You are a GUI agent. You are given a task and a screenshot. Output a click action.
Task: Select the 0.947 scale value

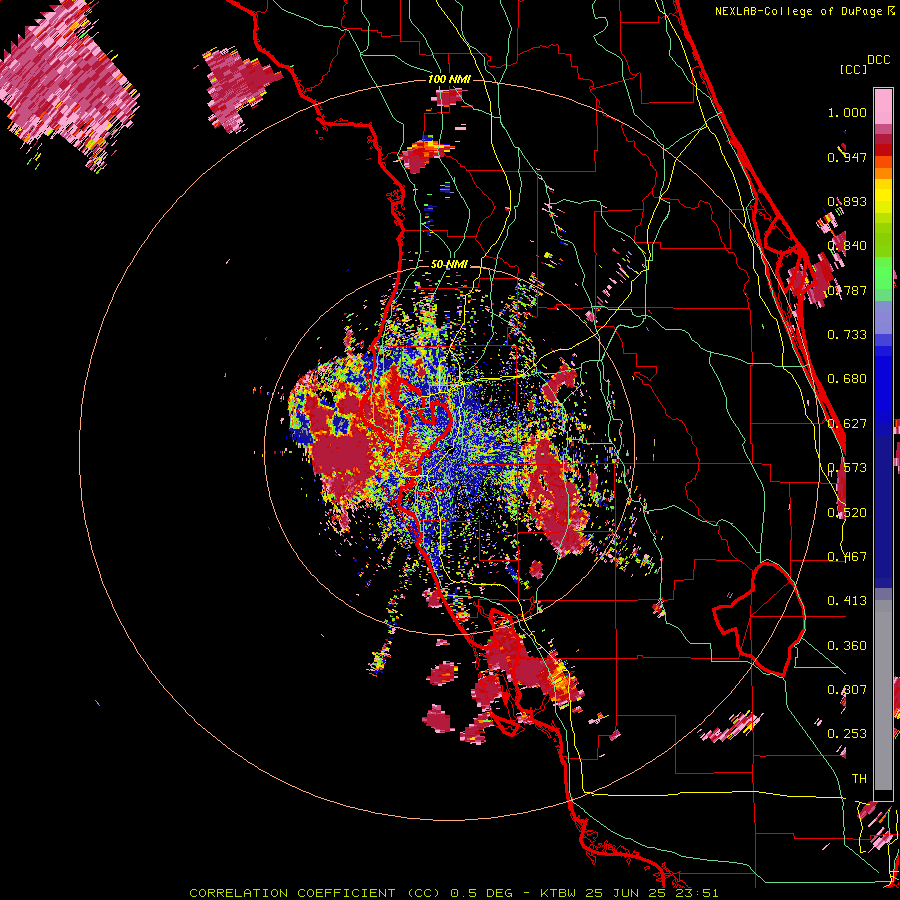point(847,157)
